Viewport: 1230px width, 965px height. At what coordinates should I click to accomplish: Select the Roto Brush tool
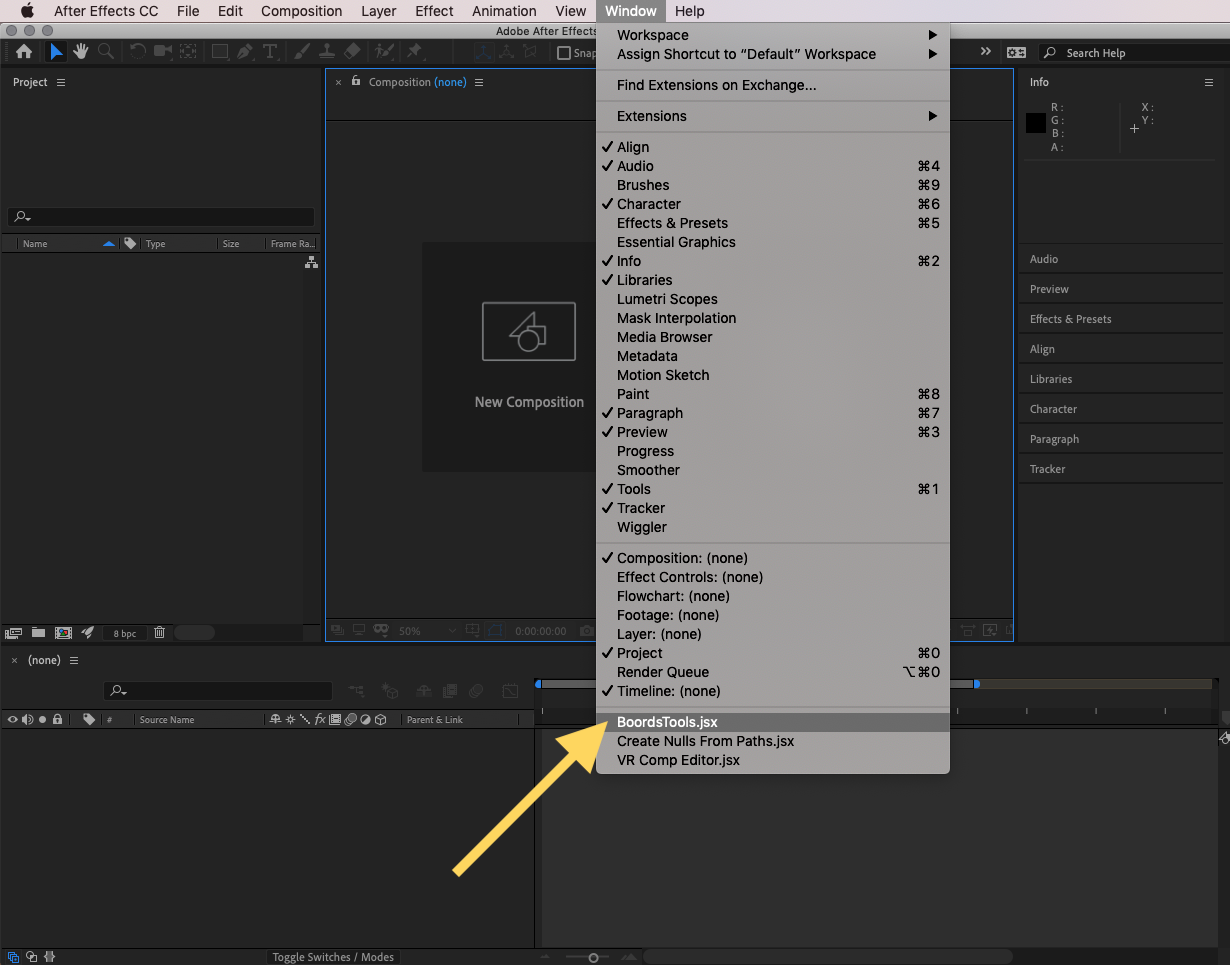tap(384, 52)
